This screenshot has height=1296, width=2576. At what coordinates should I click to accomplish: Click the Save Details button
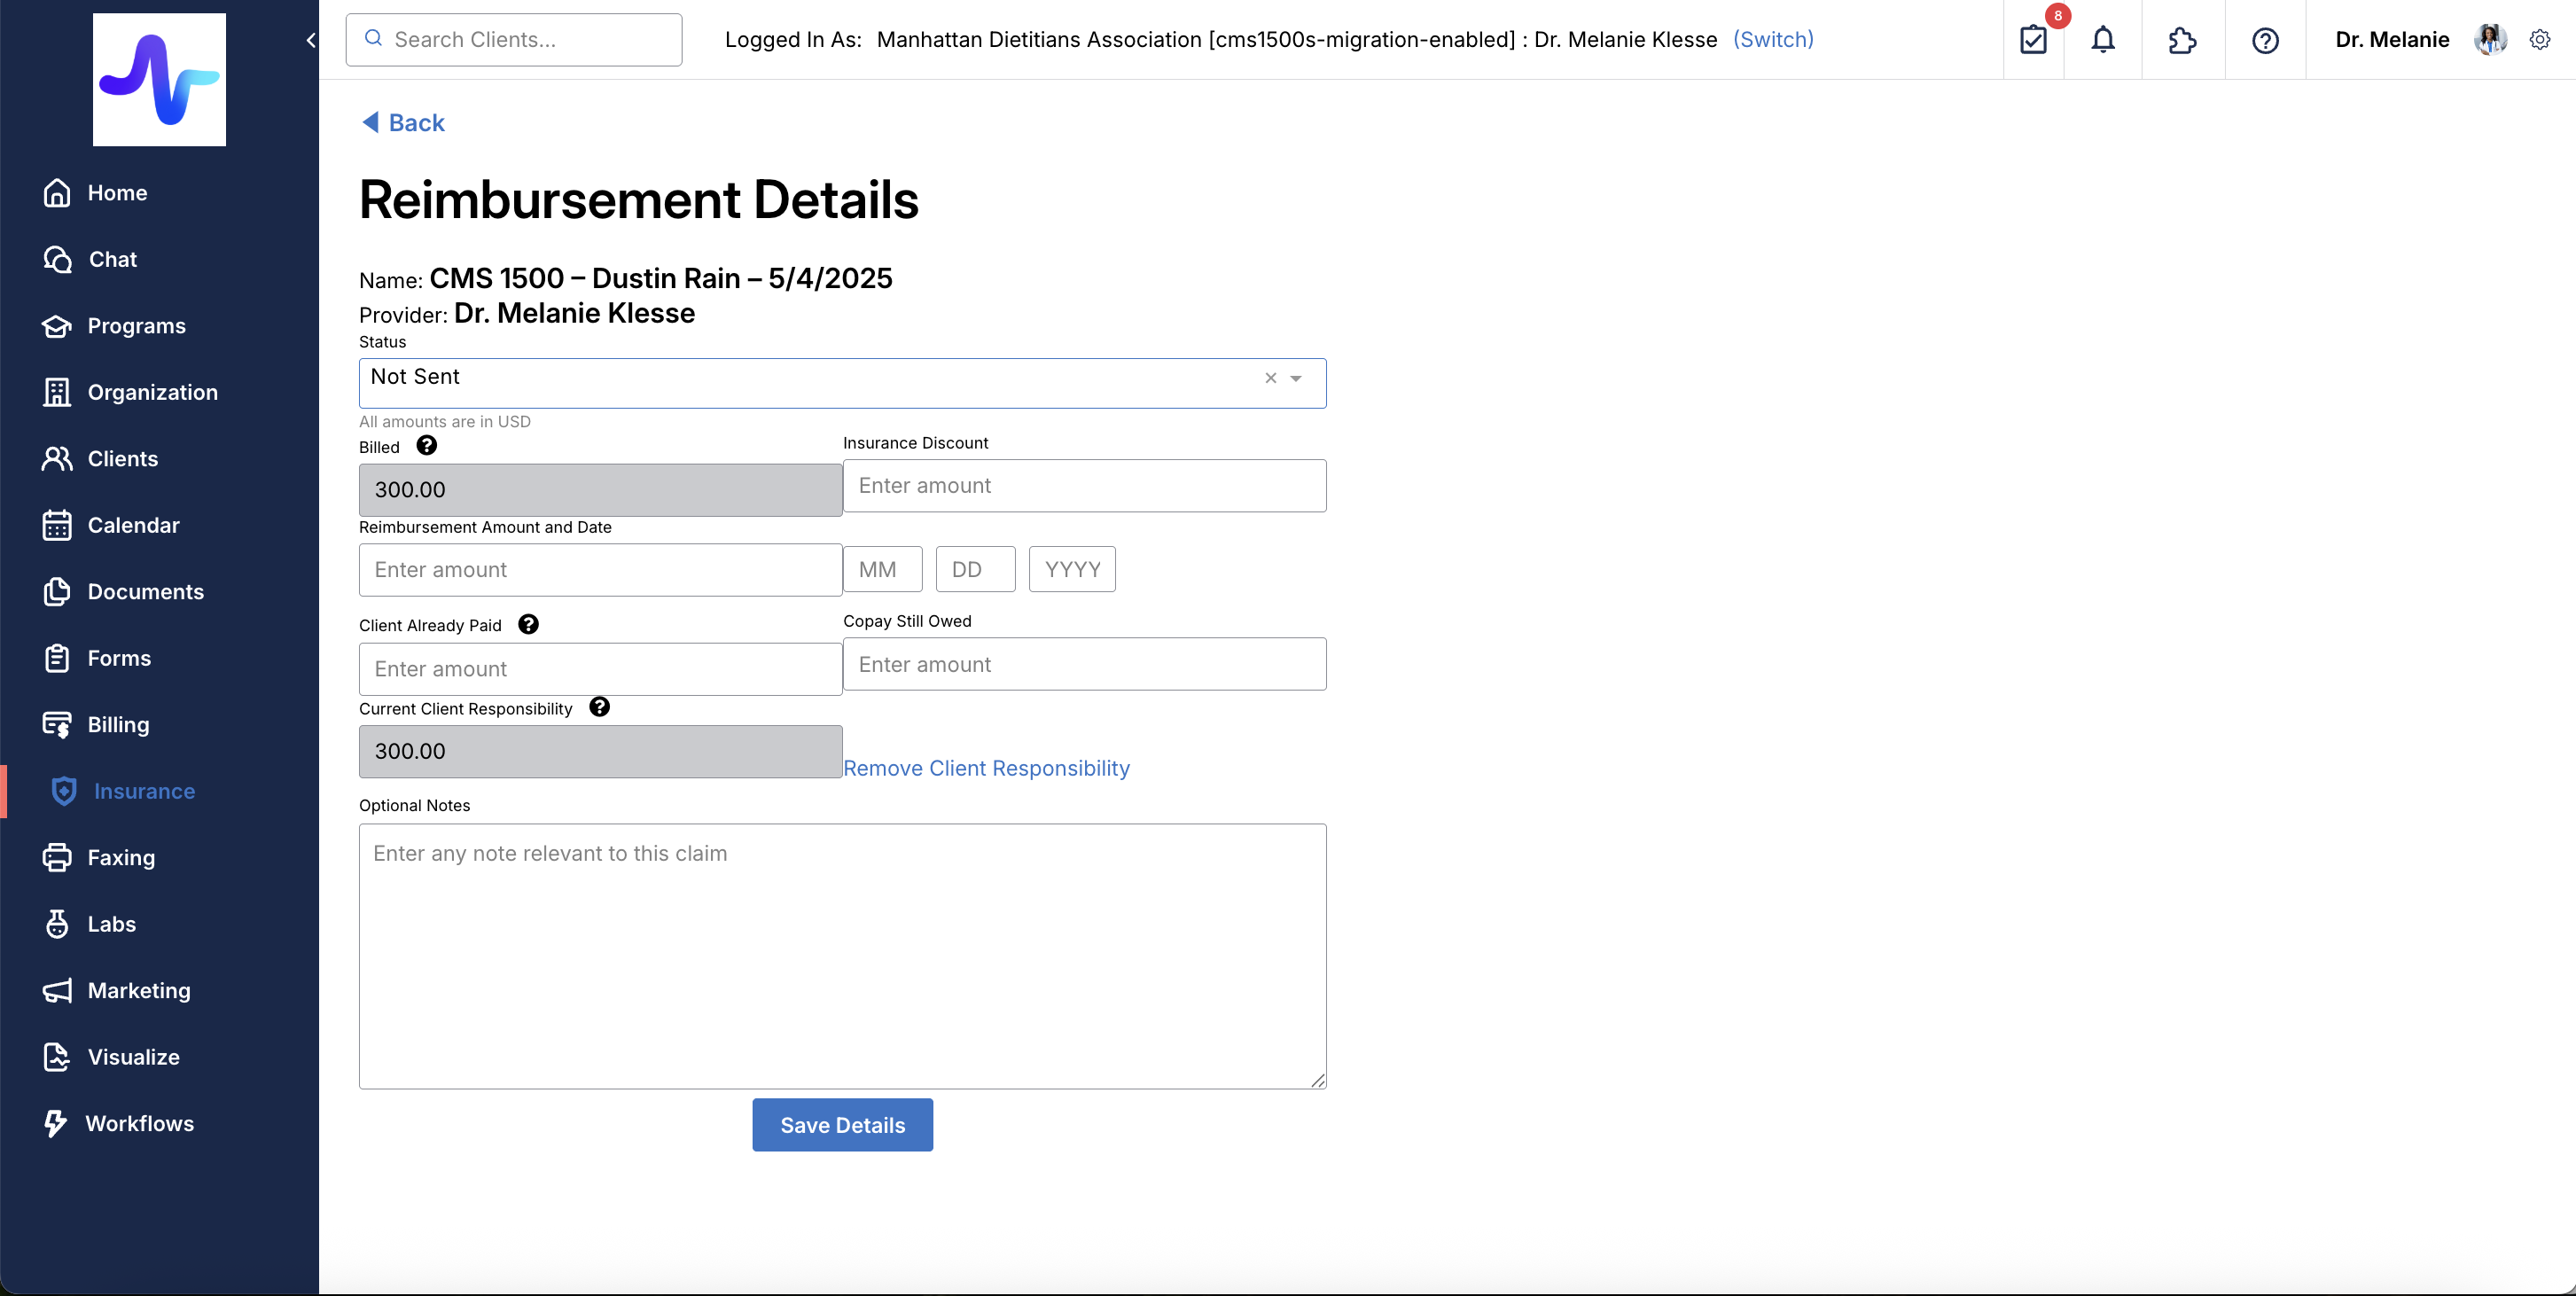click(x=842, y=1125)
